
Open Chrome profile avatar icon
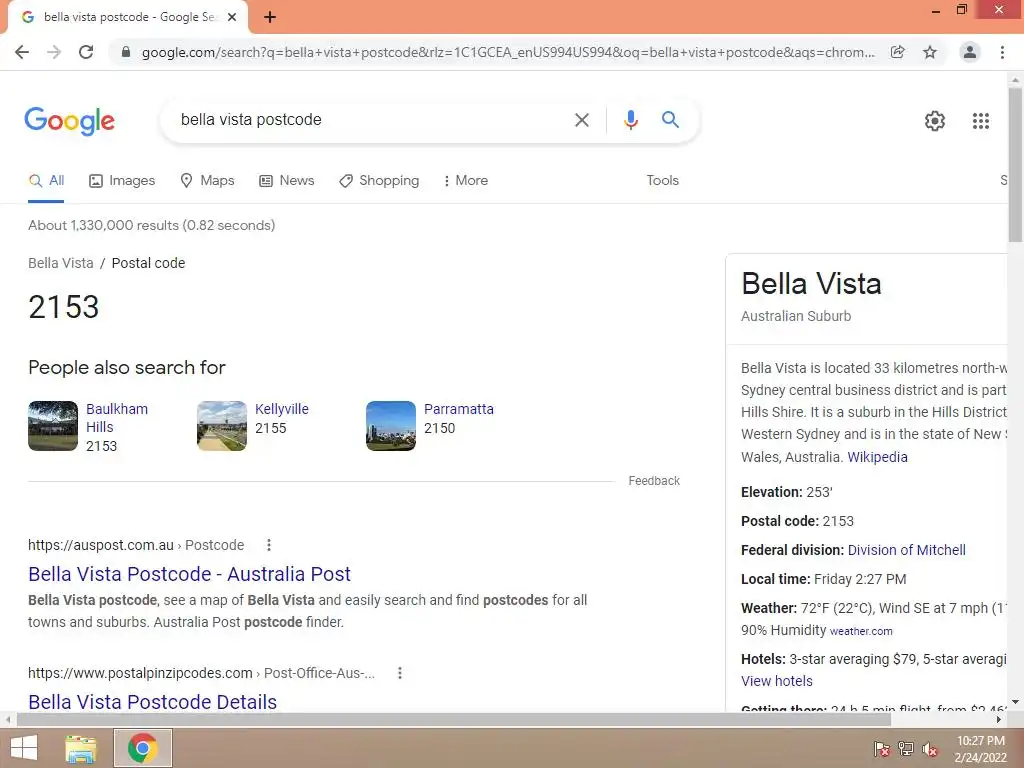pos(970,52)
